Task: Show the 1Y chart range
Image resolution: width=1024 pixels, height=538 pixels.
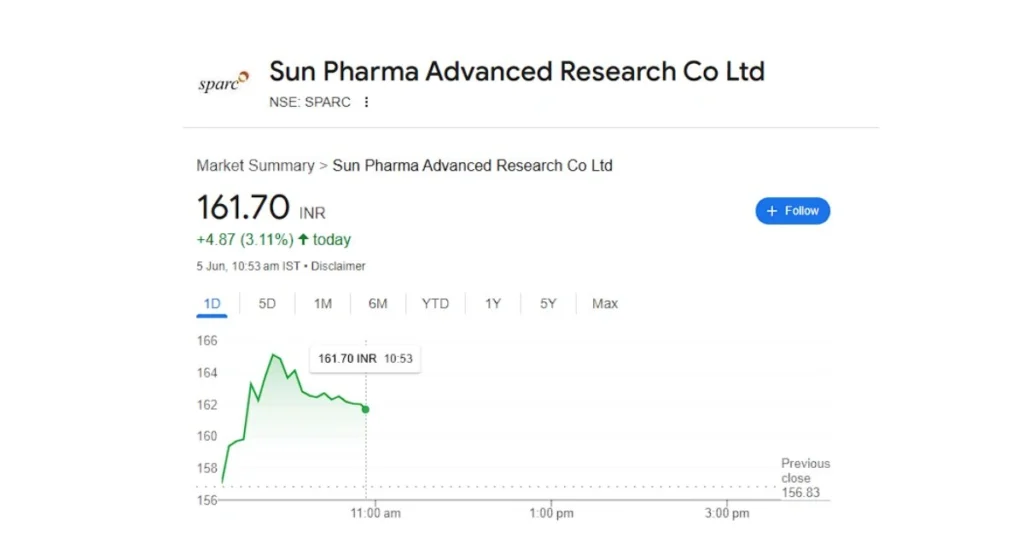Action: [x=492, y=304]
